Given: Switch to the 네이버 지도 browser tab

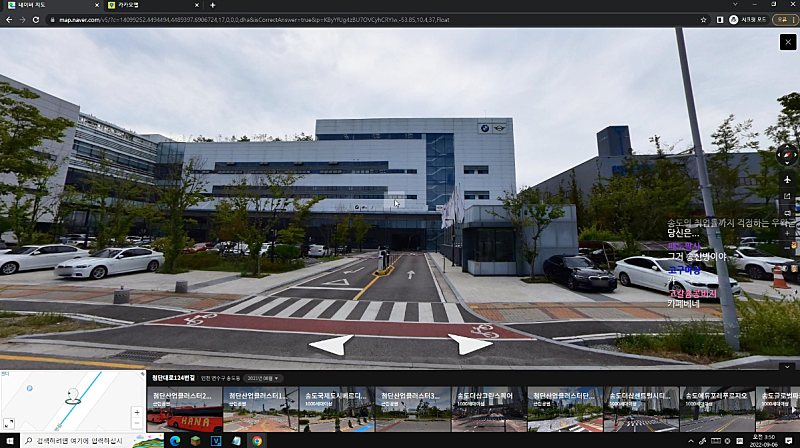Looking at the screenshot, I should pos(51,5).
